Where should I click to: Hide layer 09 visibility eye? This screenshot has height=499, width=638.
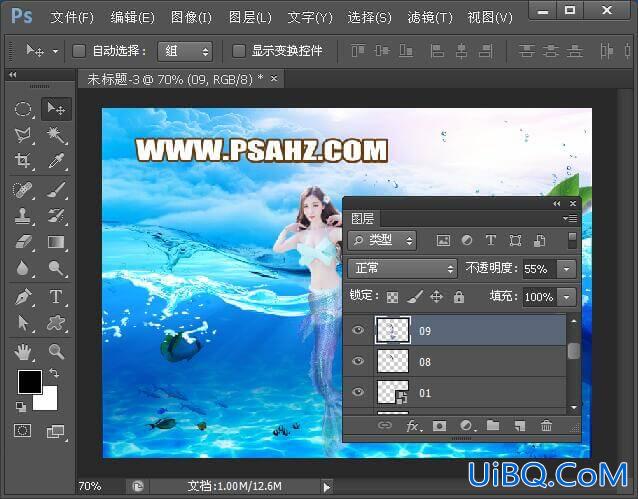click(358, 330)
